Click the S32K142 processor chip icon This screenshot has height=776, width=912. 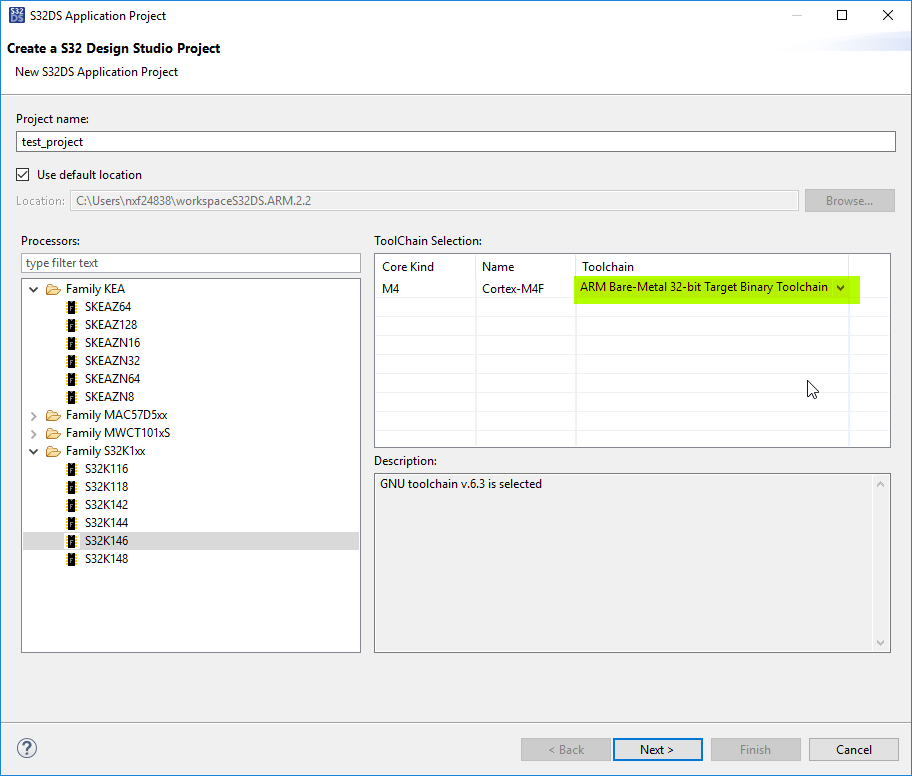point(72,506)
